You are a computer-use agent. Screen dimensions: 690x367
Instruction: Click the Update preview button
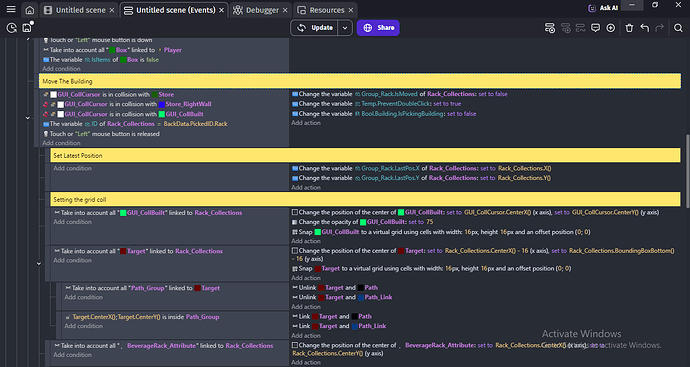tap(315, 28)
